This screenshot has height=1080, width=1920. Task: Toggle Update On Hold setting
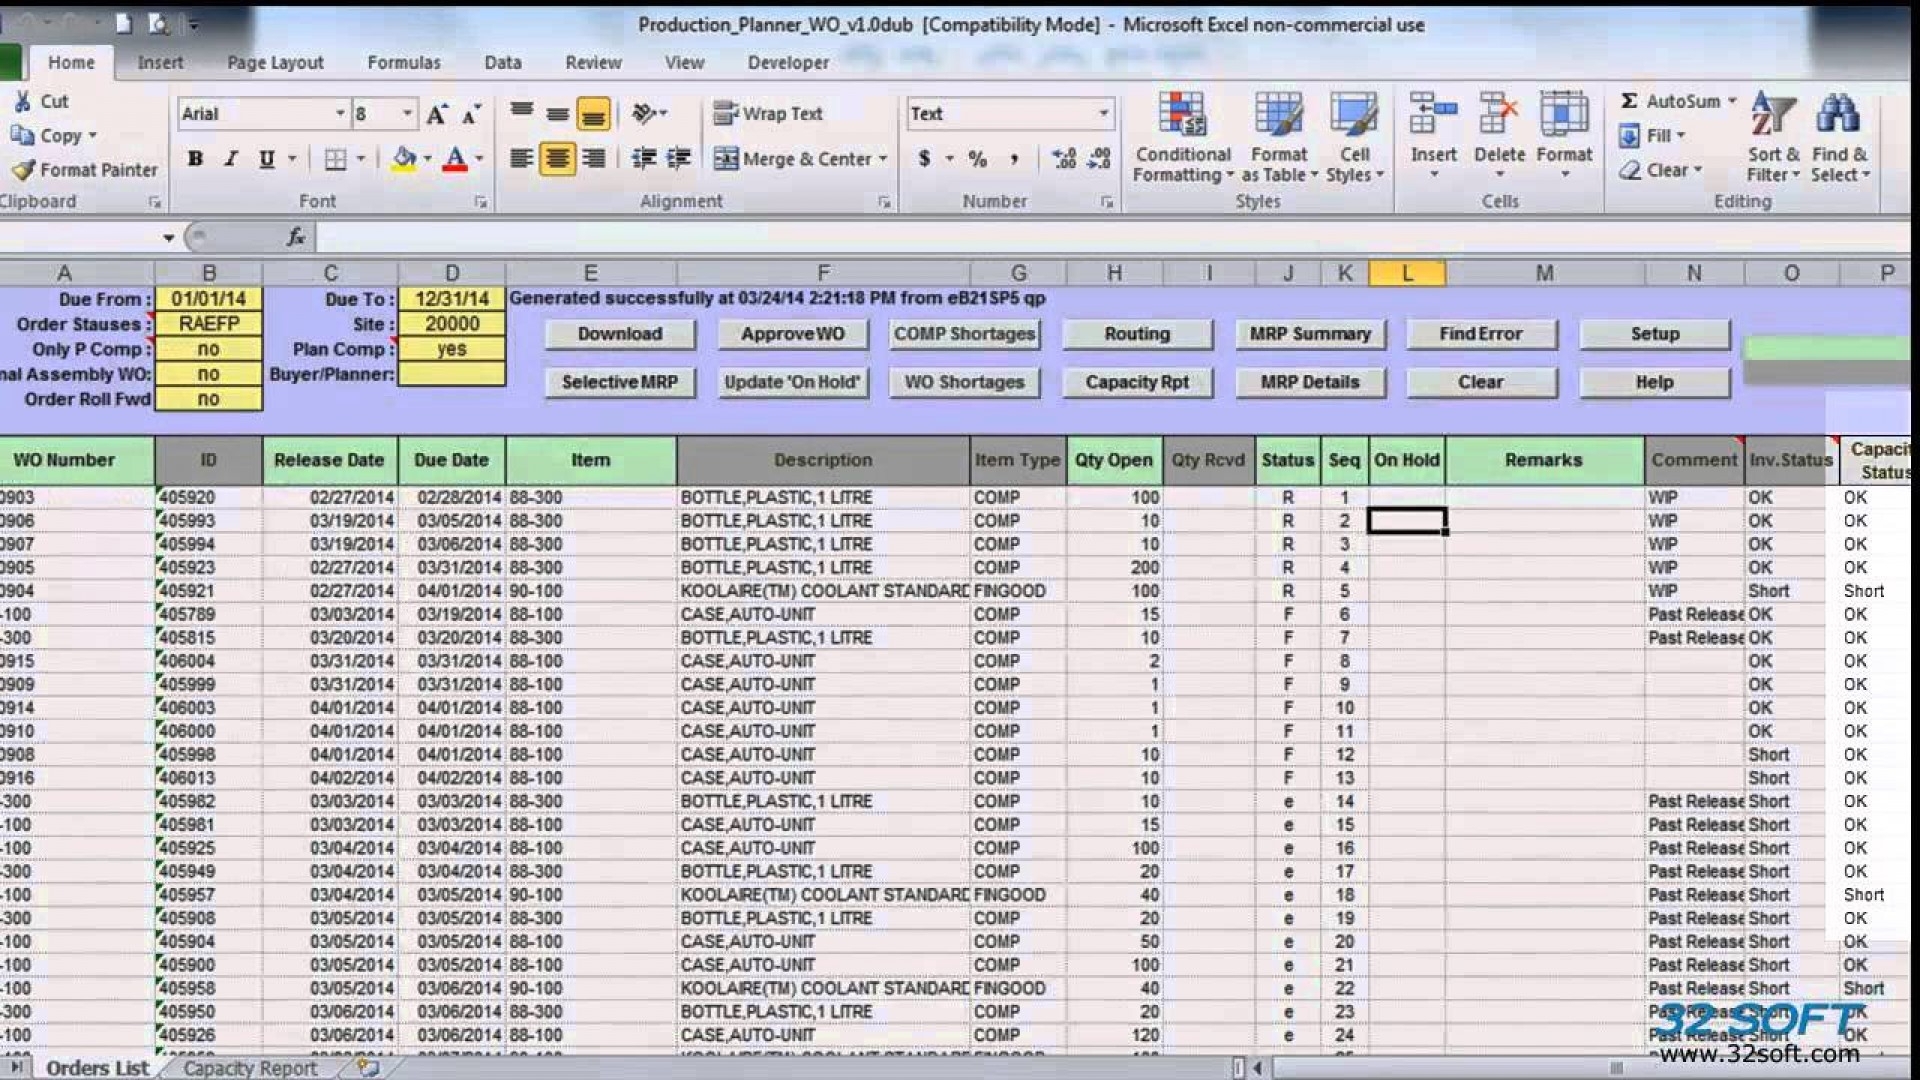point(793,381)
